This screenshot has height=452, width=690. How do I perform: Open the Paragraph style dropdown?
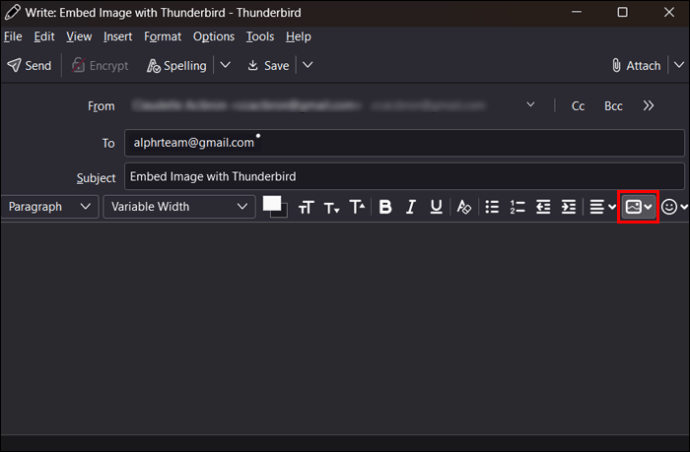click(49, 207)
